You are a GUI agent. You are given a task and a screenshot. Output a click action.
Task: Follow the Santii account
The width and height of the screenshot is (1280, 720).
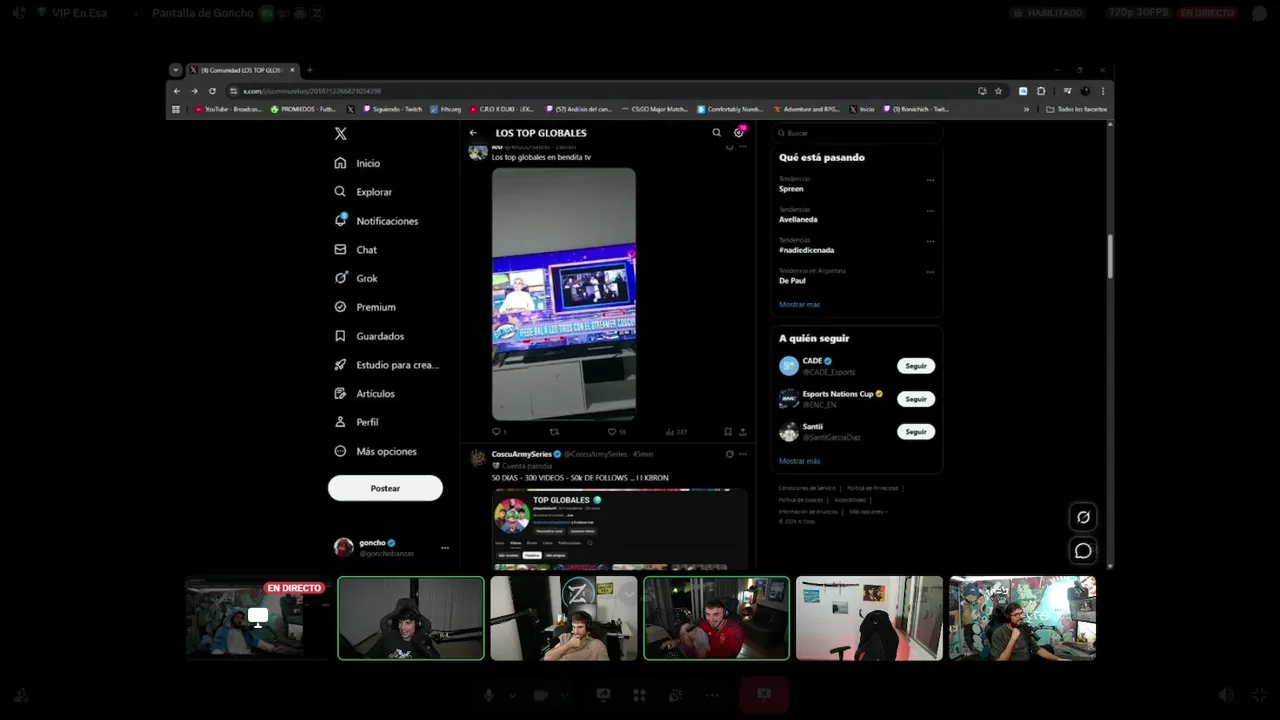tap(916, 432)
